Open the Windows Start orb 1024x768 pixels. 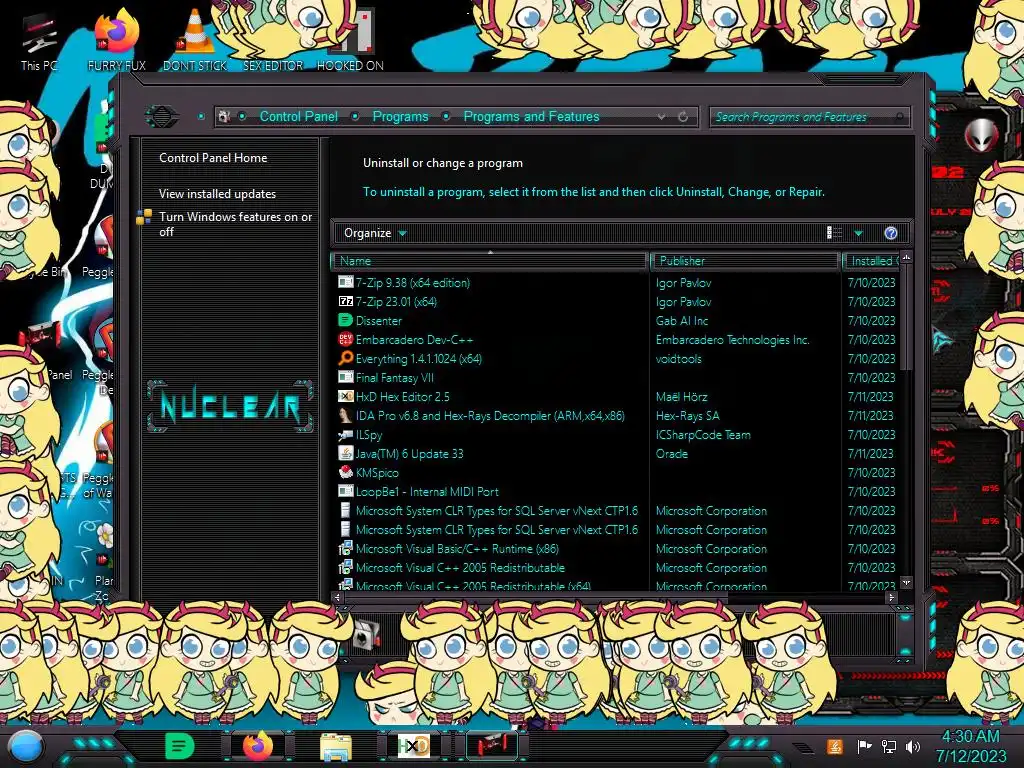26,746
